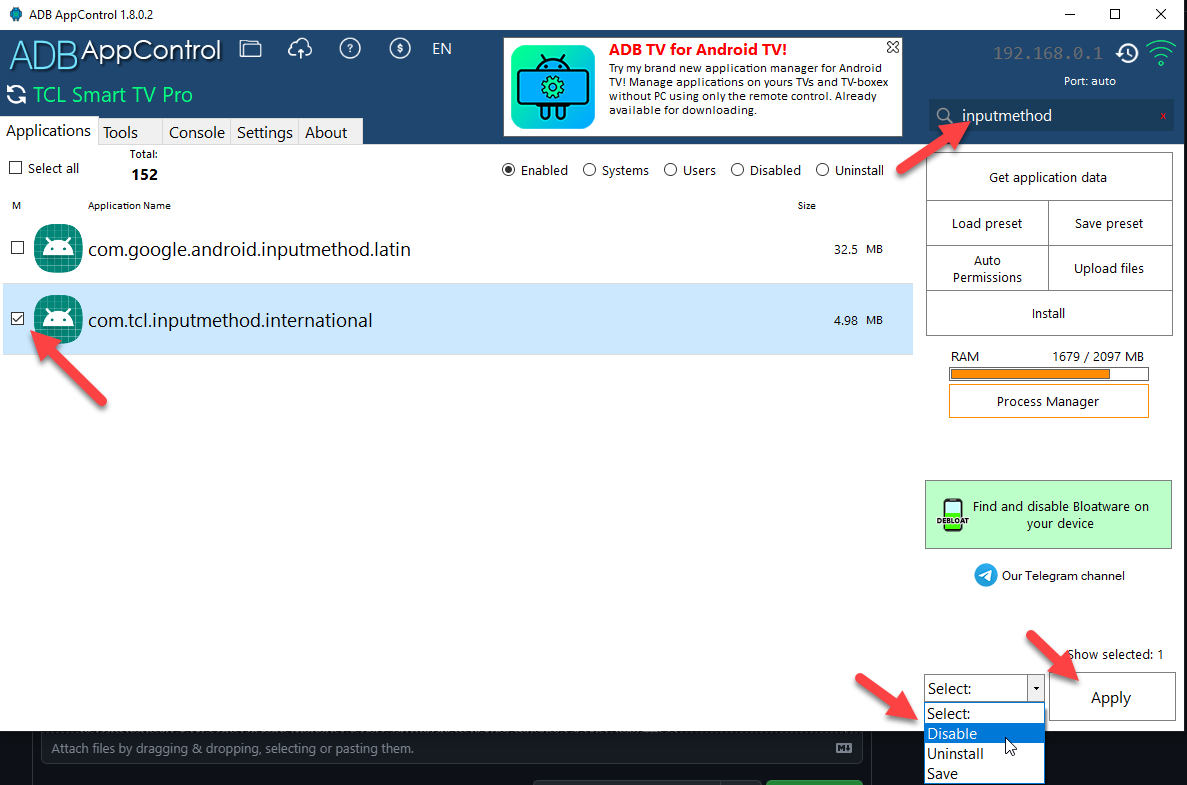Click Find and disable Bloatware on your device
1187x785 pixels.
tap(1048, 514)
